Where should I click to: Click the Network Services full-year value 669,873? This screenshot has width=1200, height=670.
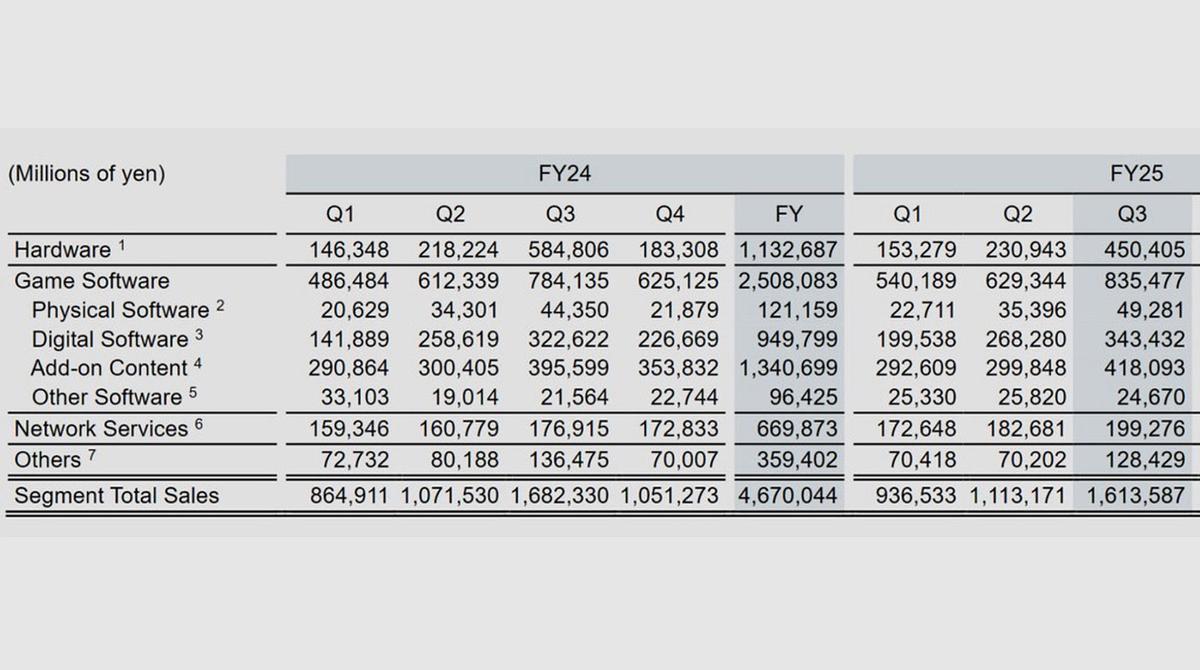796,429
